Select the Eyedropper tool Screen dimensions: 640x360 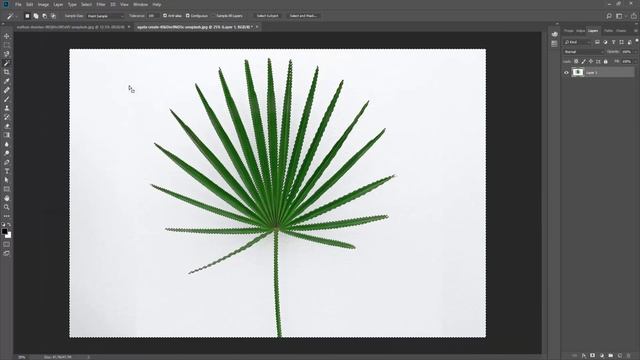coord(7,81)
